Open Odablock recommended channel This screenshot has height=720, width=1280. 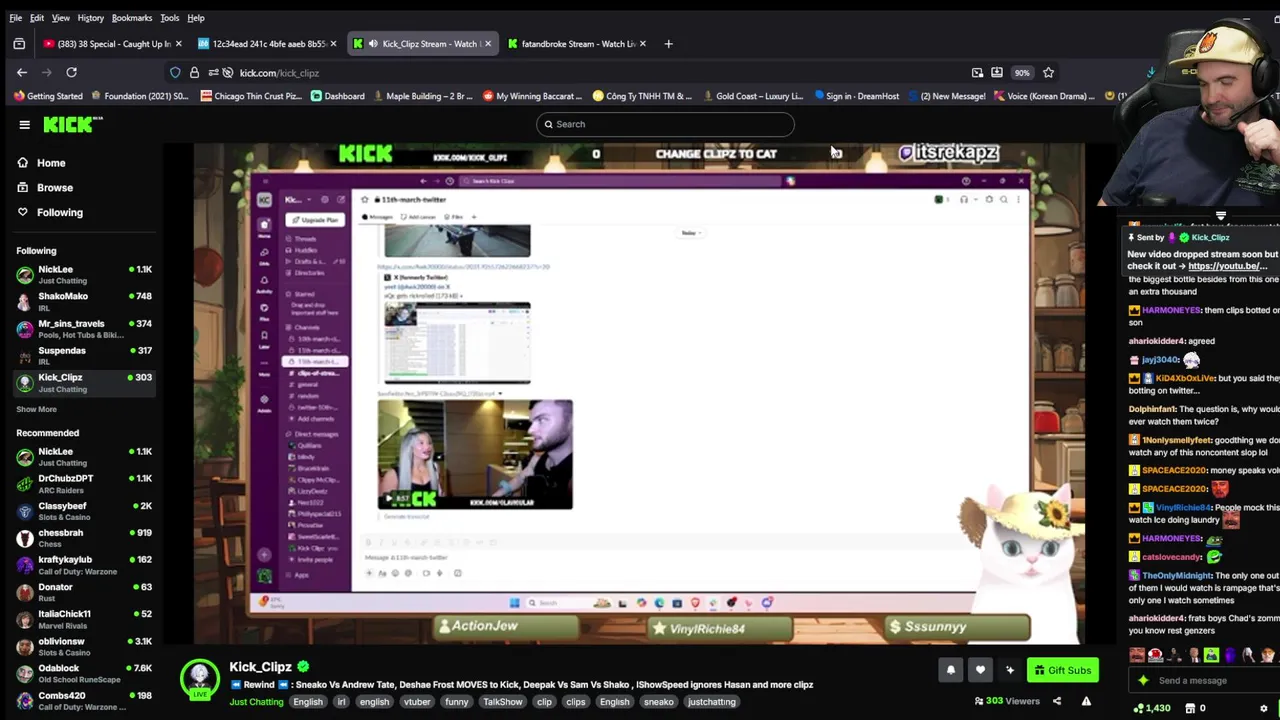point(84,673)
